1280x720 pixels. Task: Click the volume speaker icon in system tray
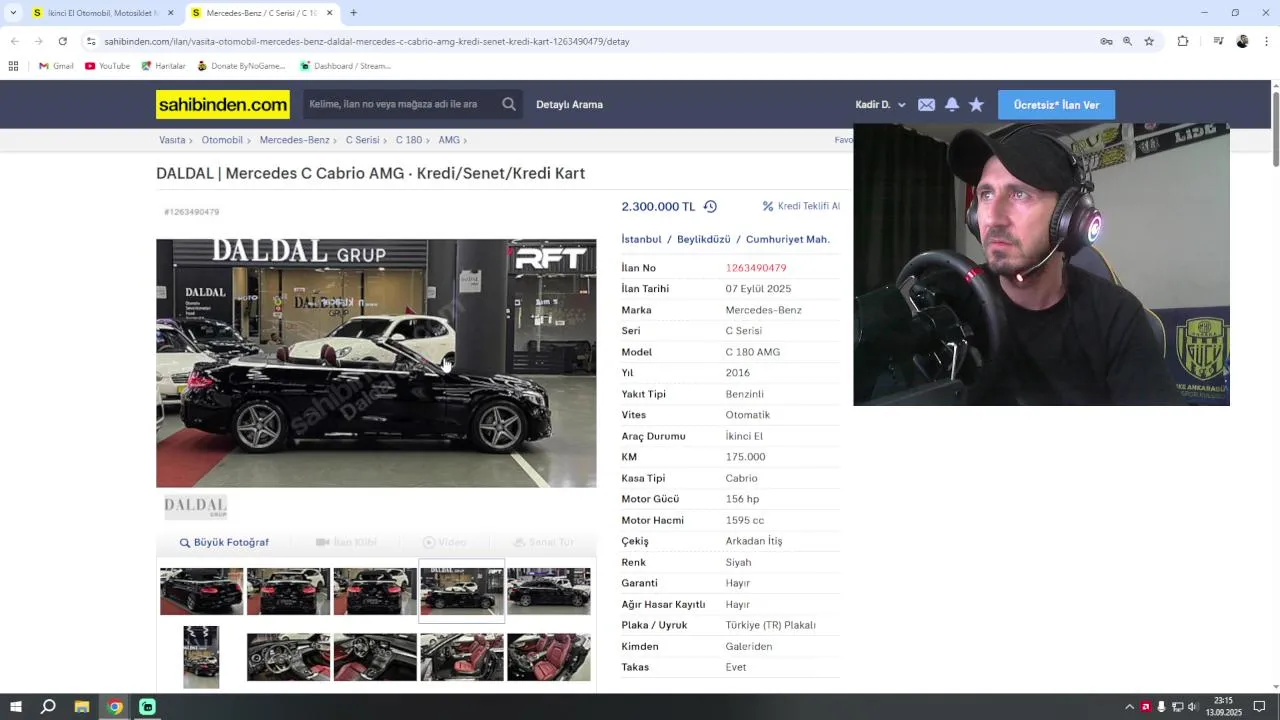[1192, 707]
